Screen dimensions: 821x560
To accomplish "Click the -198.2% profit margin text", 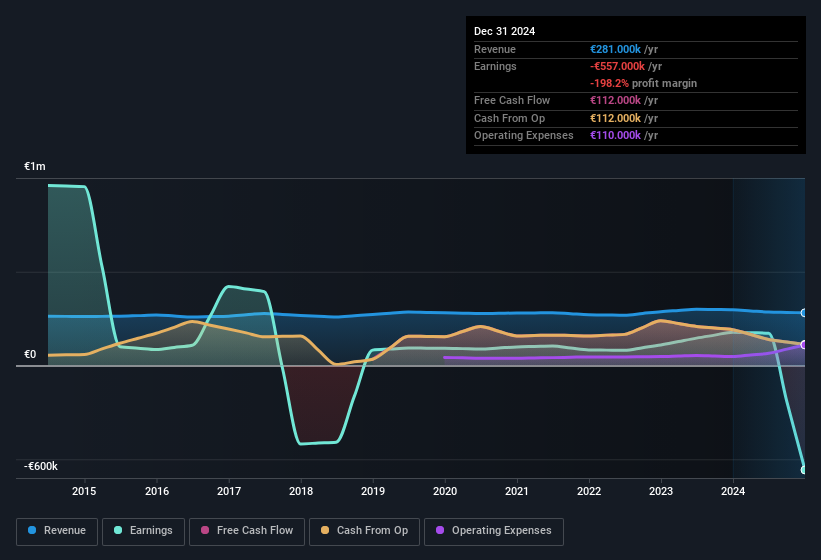I will click(x=644, y=84).
